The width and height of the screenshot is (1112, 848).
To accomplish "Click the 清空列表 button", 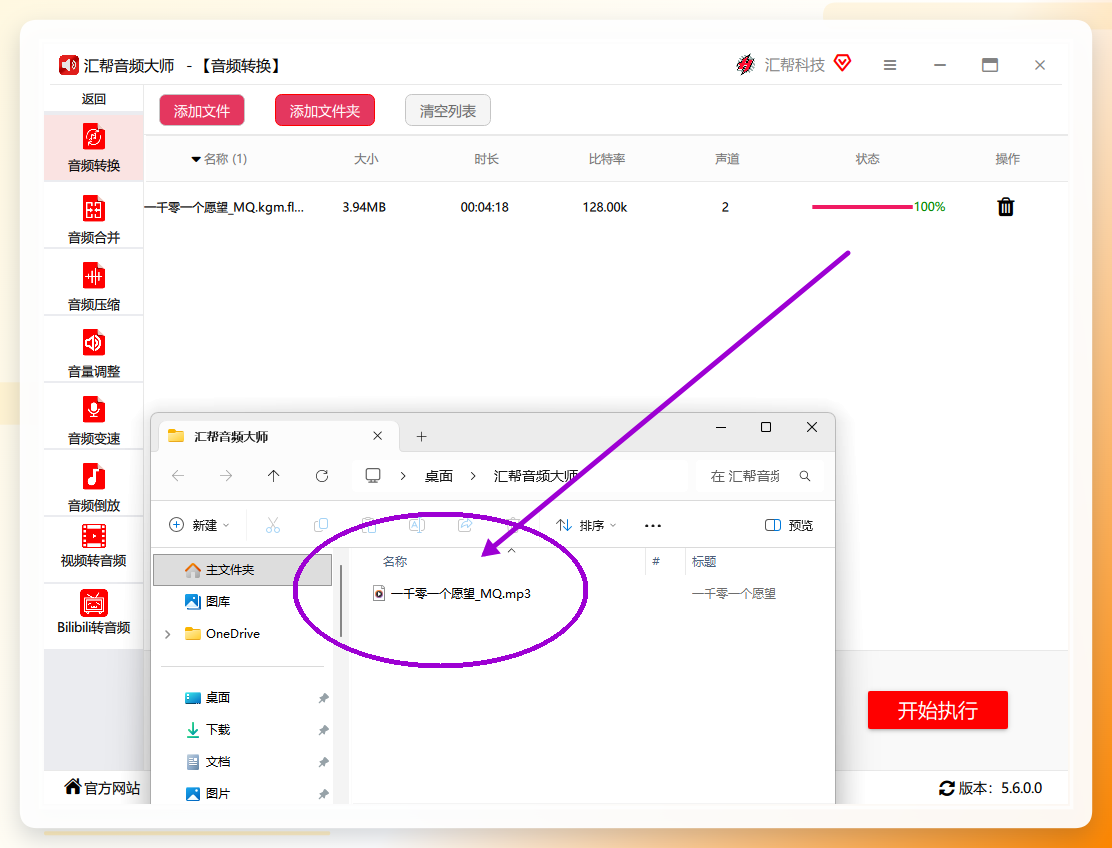I will (x=447, y=111).
